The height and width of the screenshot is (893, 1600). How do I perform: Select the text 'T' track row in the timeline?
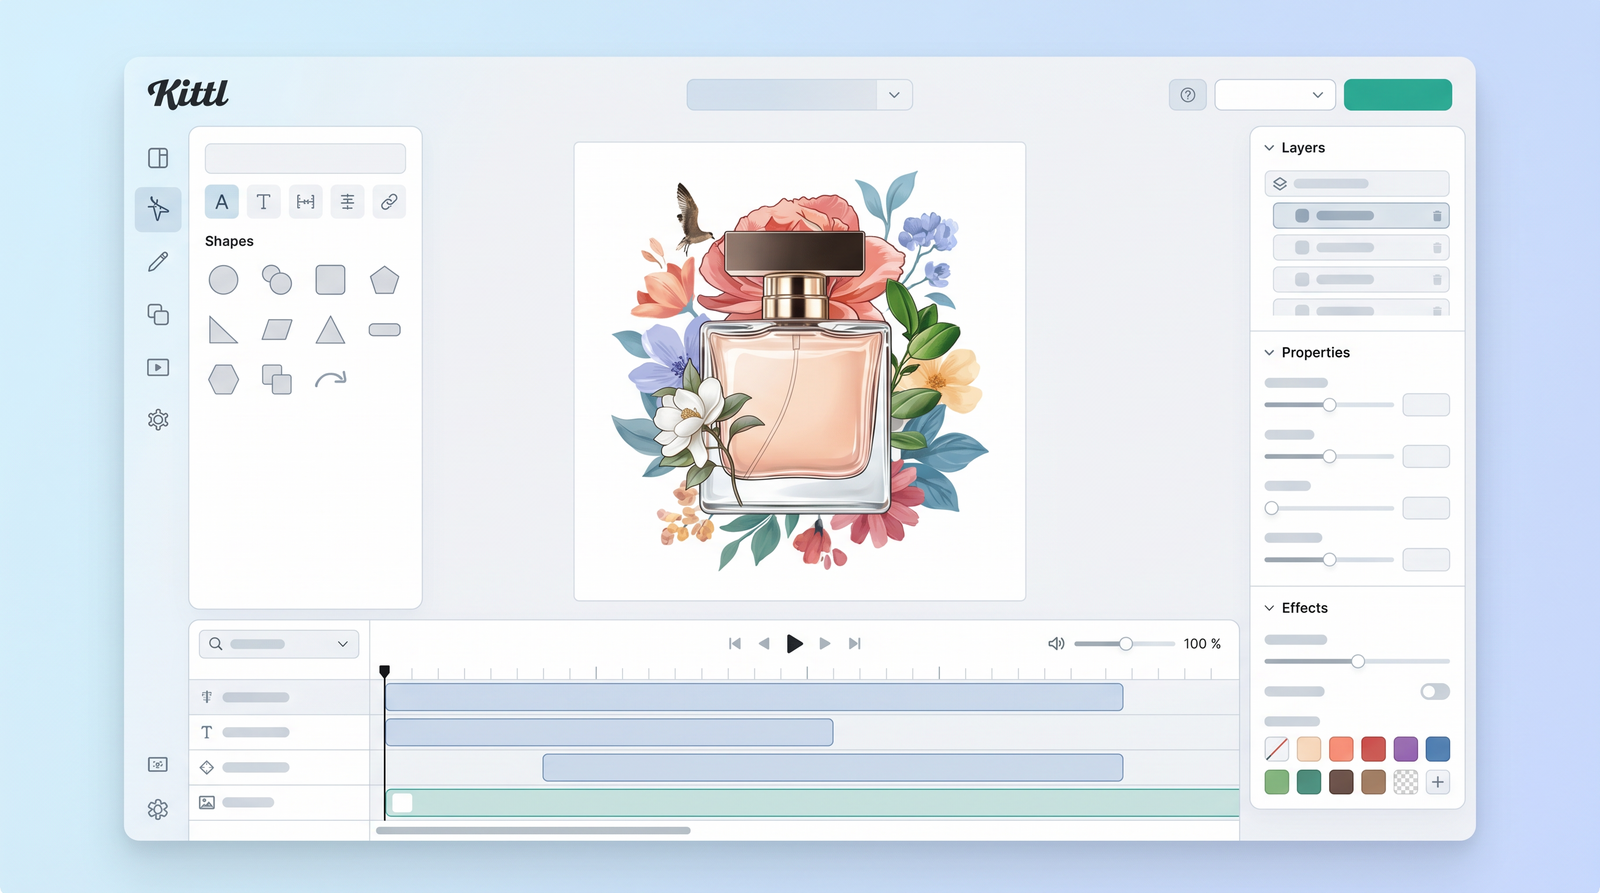point(279,732)
